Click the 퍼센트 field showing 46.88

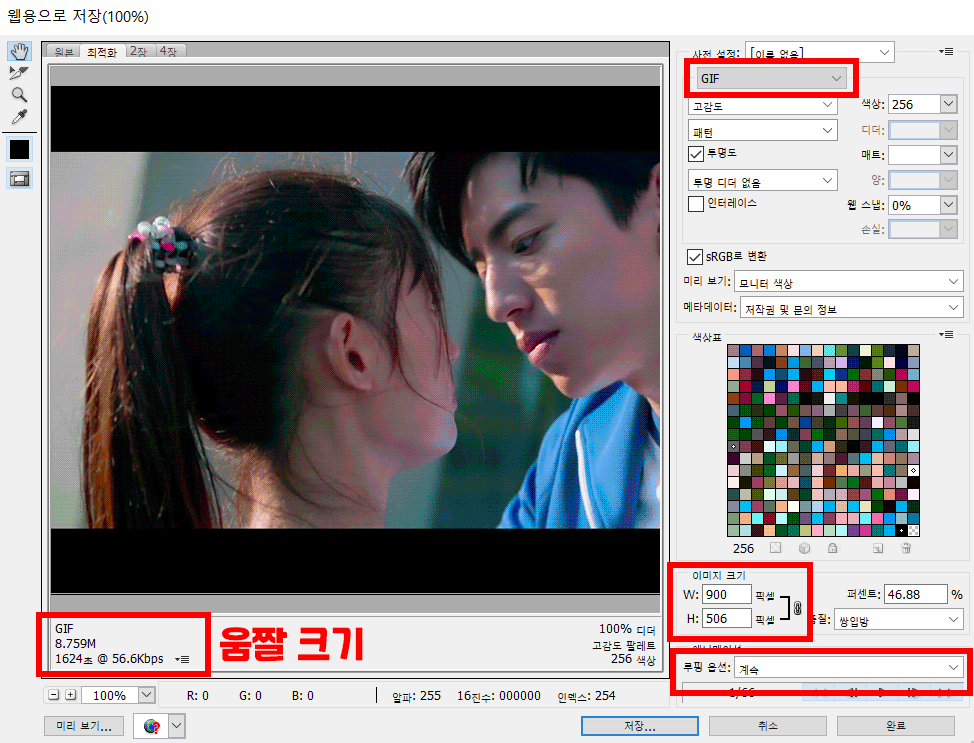point(916,595)
